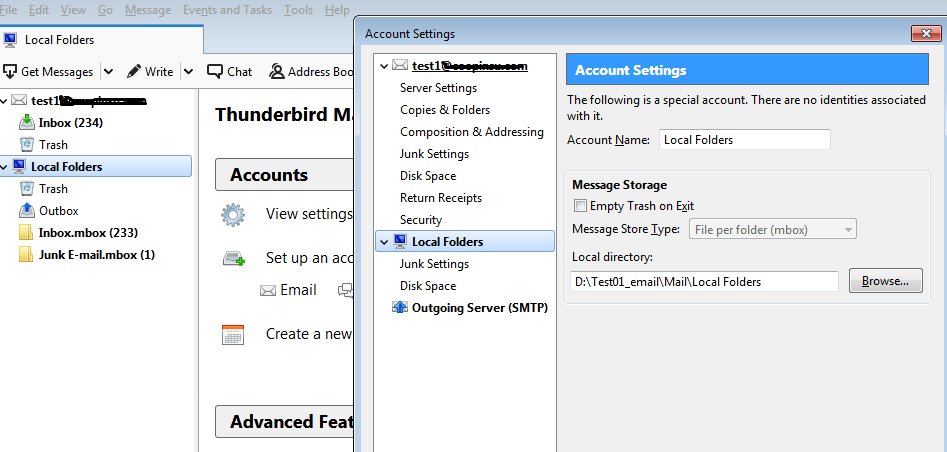Open the Events and Tasks menu
The height and width of the screenshot is (452, 947).
tap(227, 10)
